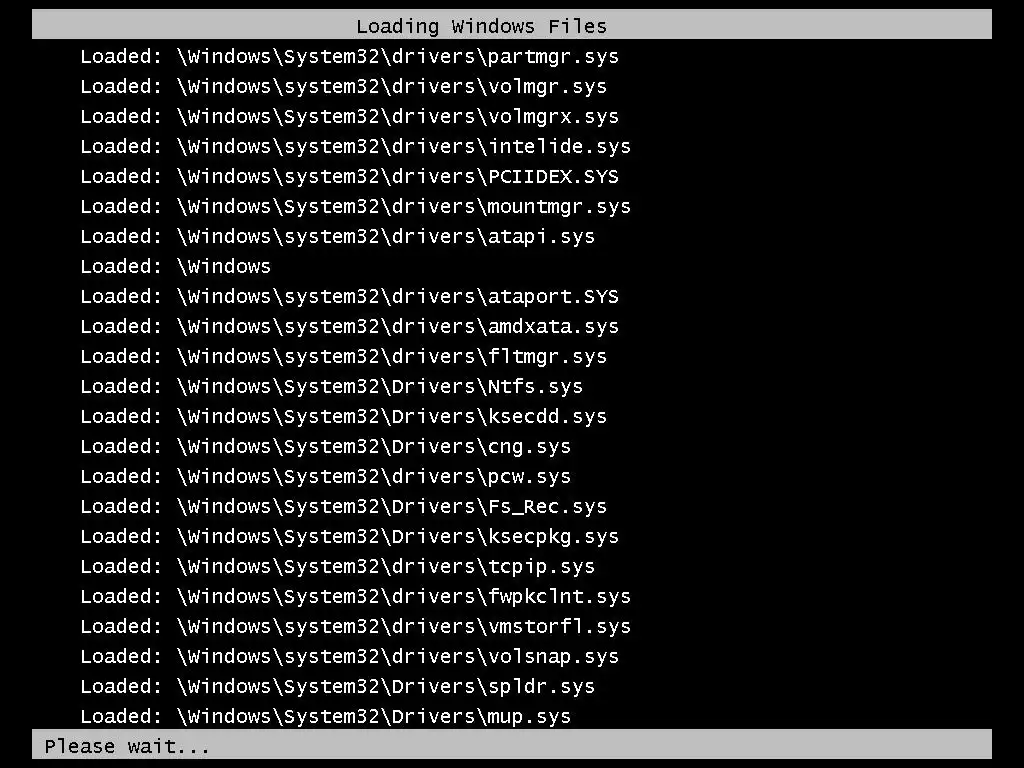Click the atapi.sys driver line

click(x=338, y=237)
